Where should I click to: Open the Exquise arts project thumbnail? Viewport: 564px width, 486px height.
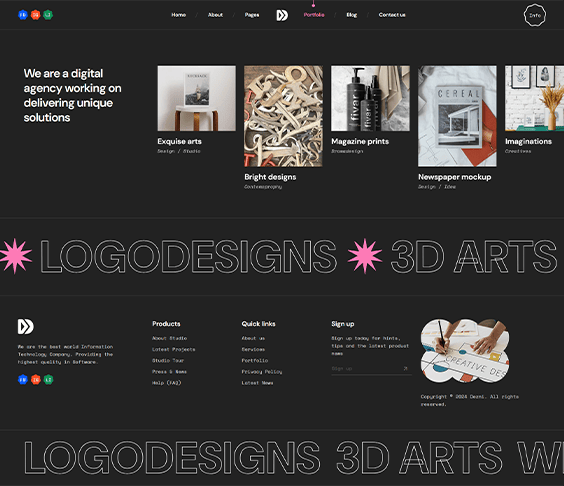pyautogui.click(x=197, y=98)
